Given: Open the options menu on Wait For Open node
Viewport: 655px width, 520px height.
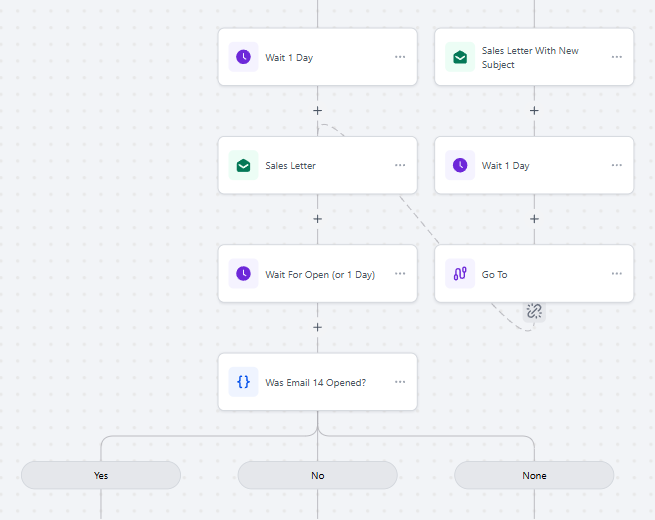Looking at the screenshot, I should pyautogui.click(x=400, y=274).
